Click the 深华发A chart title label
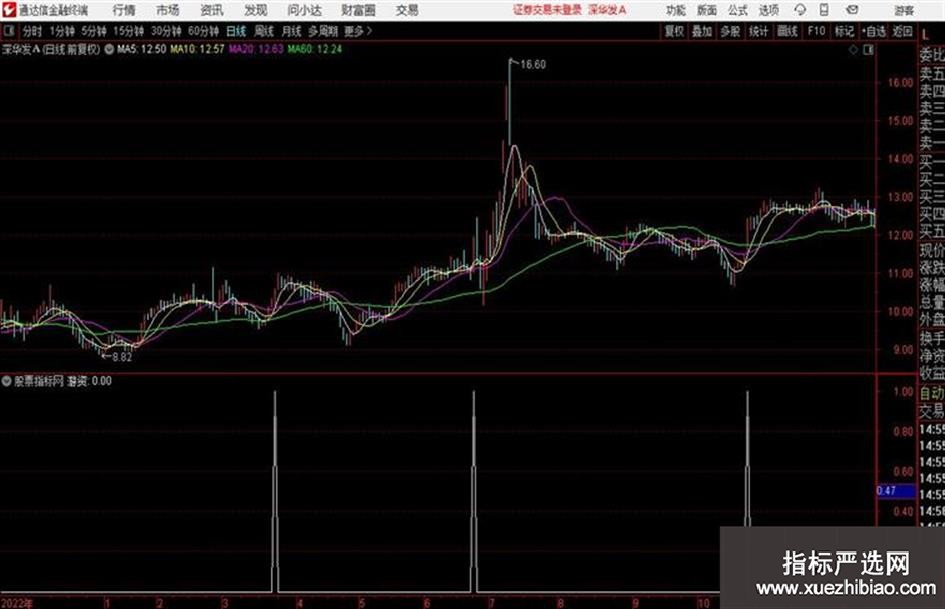 point(51,49)
